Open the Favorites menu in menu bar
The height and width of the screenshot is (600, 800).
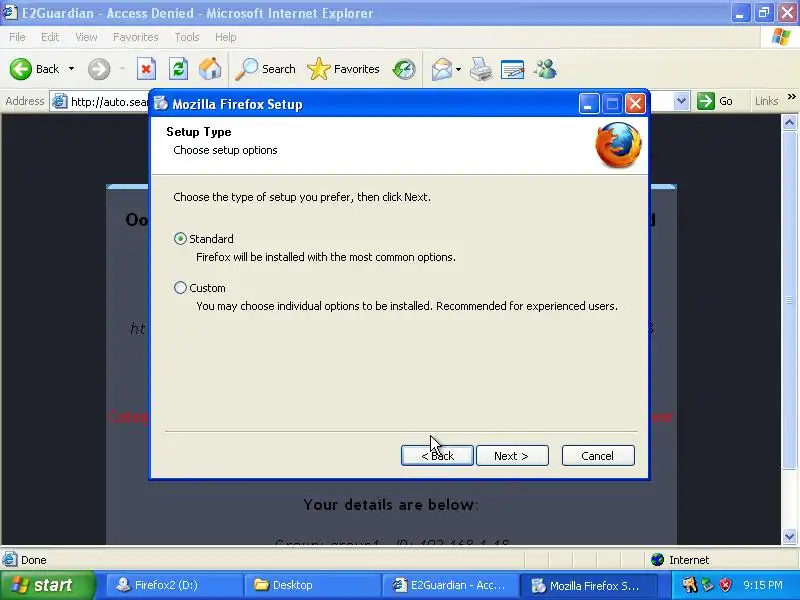point(136,37)
